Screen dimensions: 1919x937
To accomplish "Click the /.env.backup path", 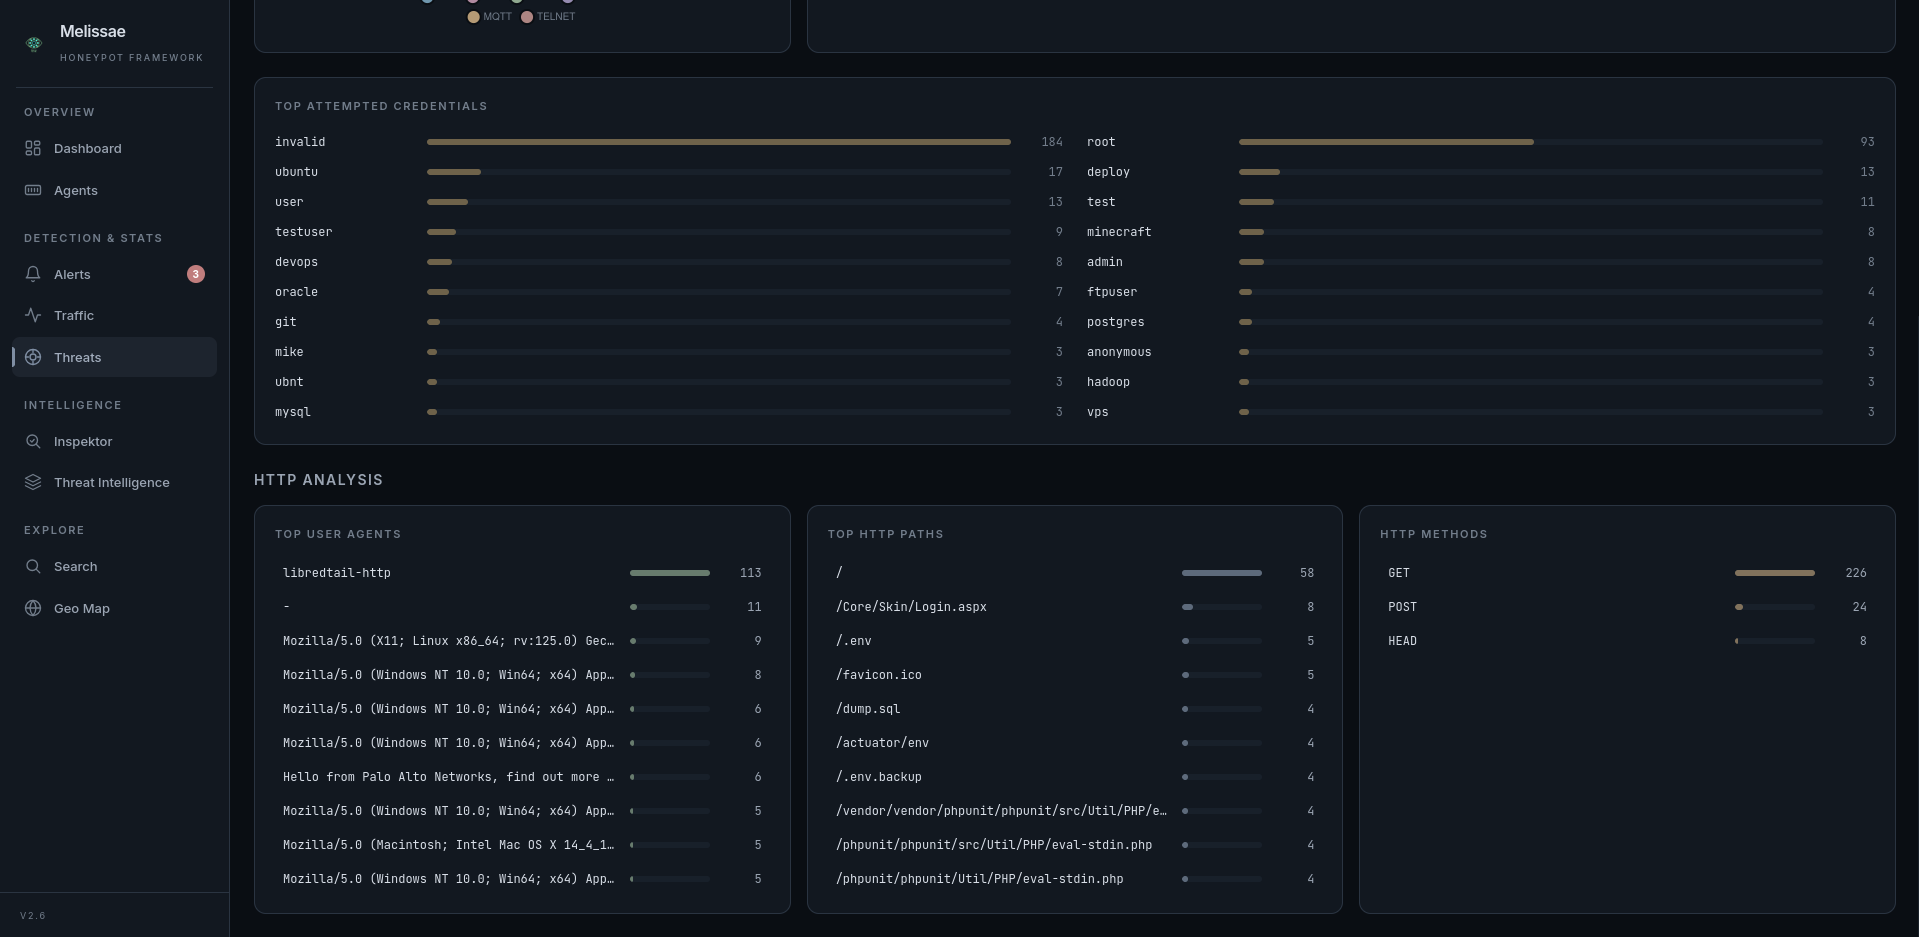I will (879, 777).
